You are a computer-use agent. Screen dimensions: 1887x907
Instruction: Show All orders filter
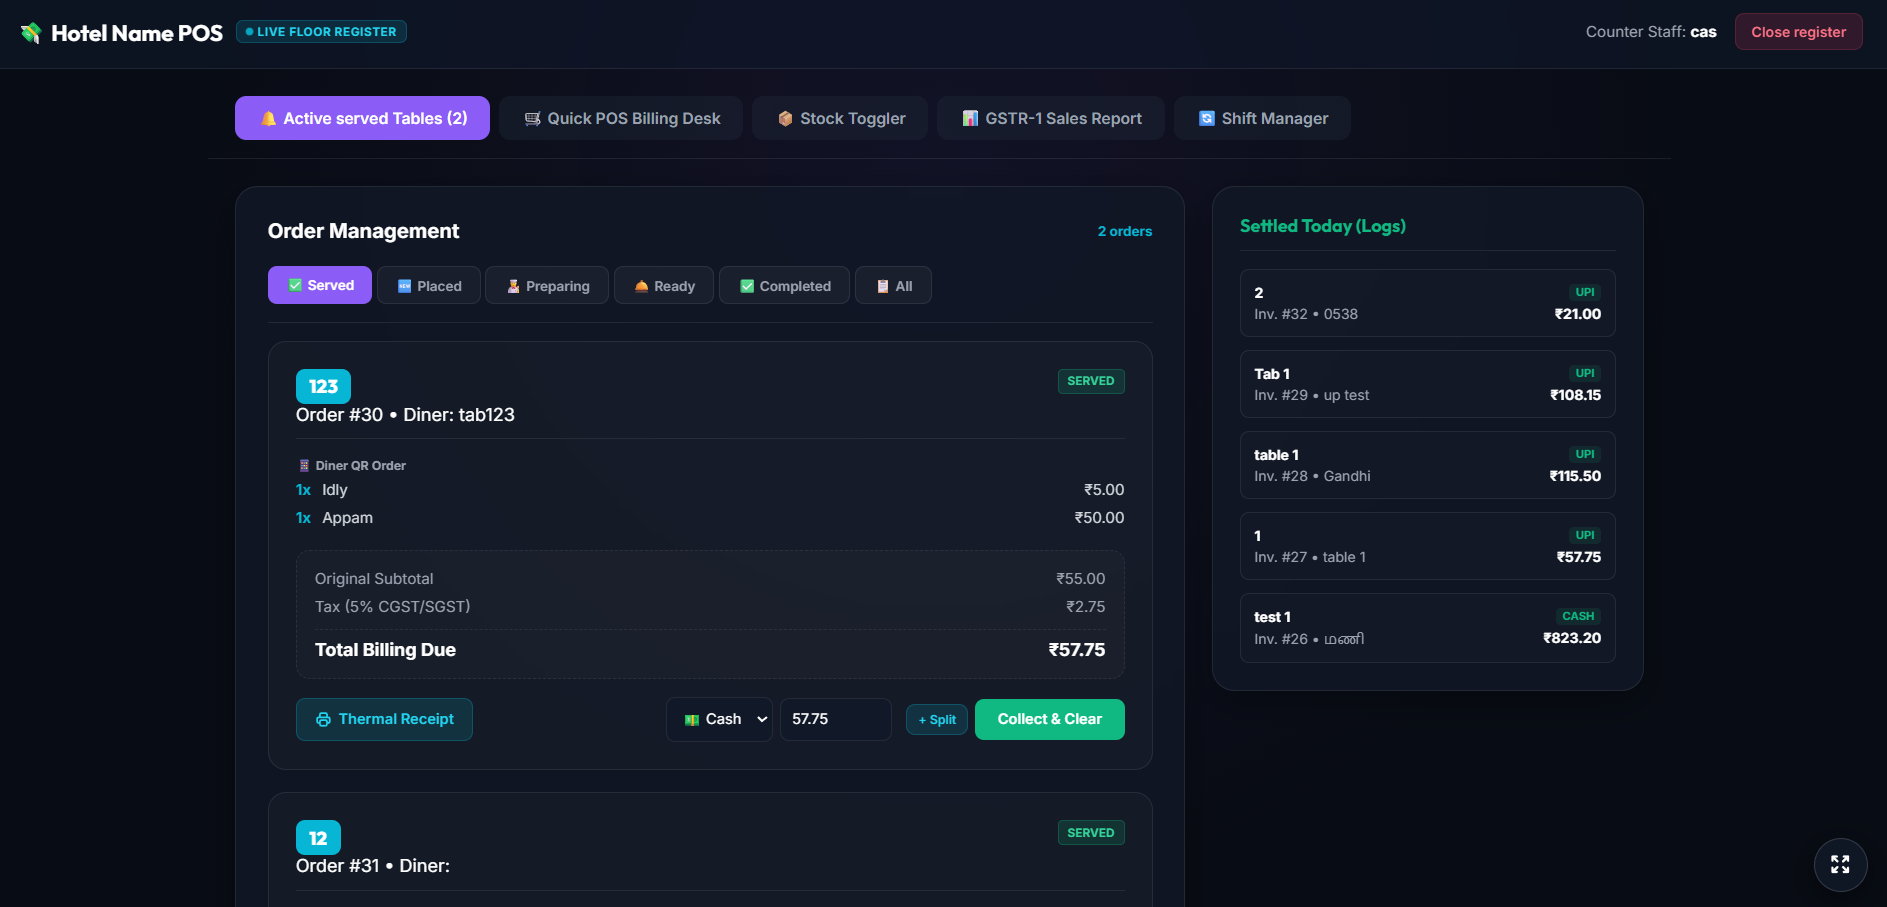tap(894, 285)
